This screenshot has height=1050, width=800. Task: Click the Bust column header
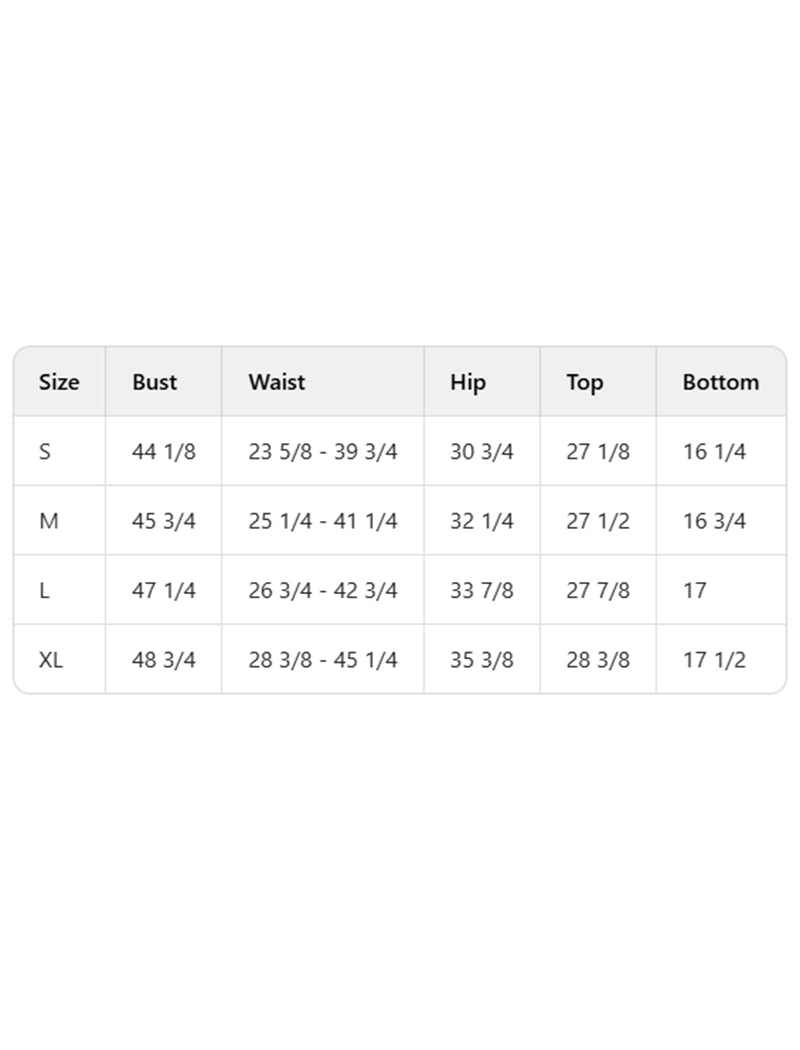tap(154, 382)
